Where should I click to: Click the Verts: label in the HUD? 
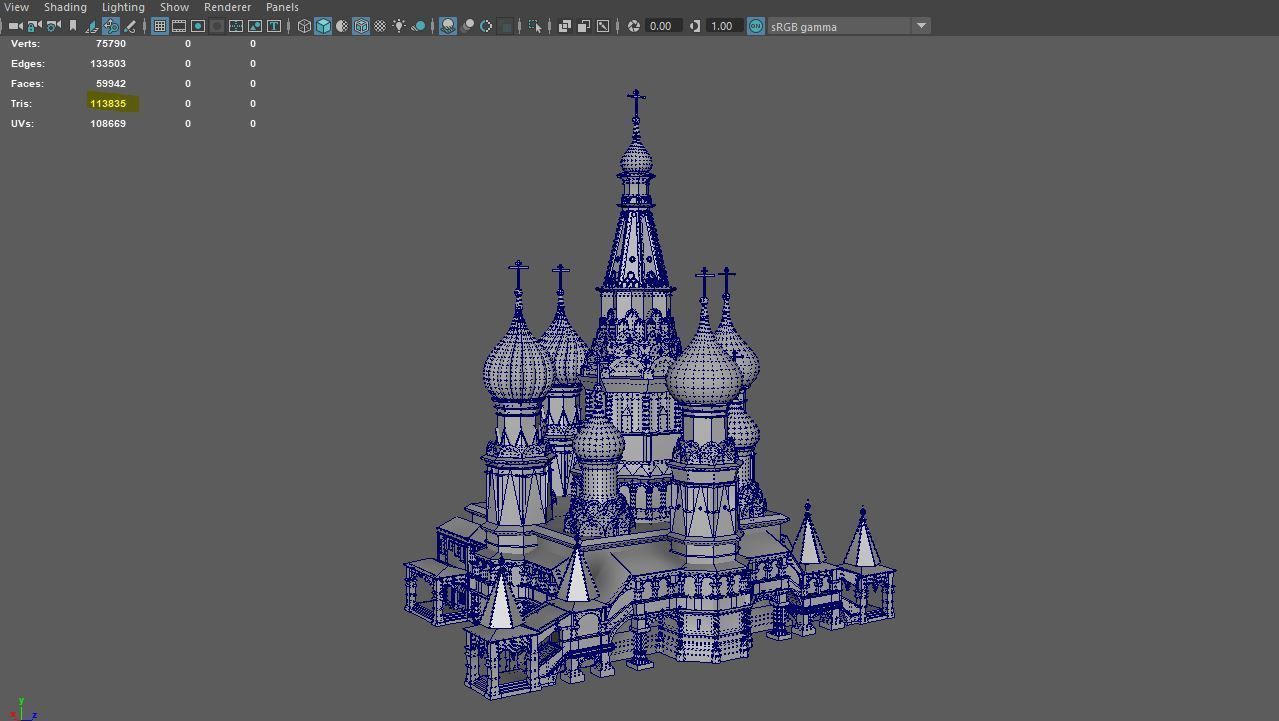(x=25, y=44)
